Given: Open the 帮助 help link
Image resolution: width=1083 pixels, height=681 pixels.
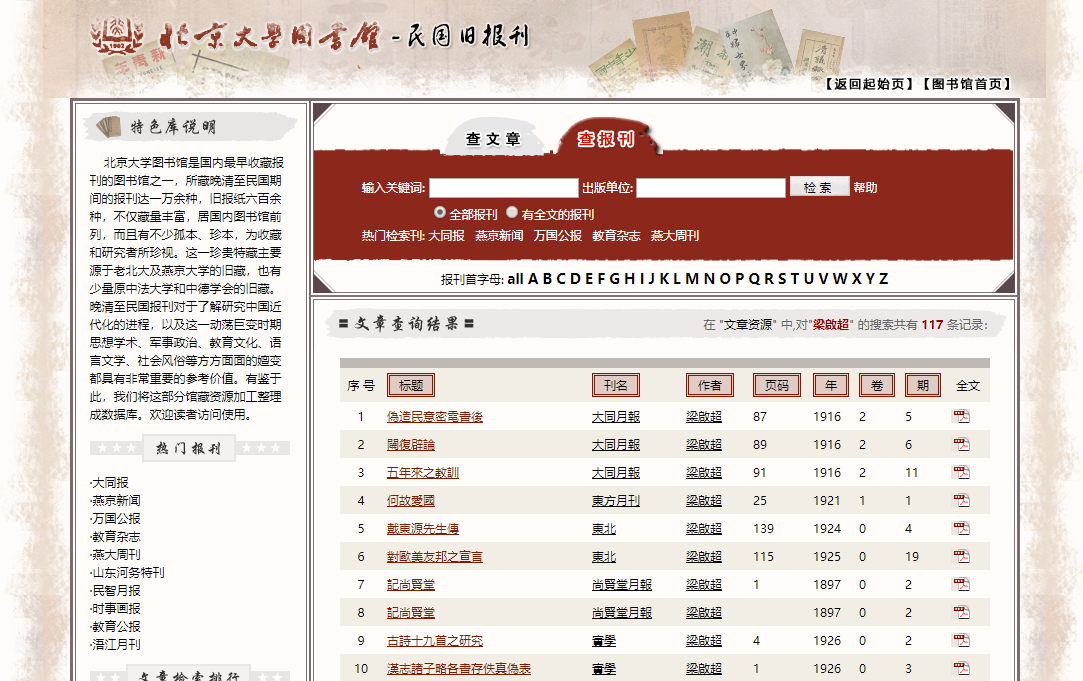Looking at the screenshot, I should coord(865,188).
